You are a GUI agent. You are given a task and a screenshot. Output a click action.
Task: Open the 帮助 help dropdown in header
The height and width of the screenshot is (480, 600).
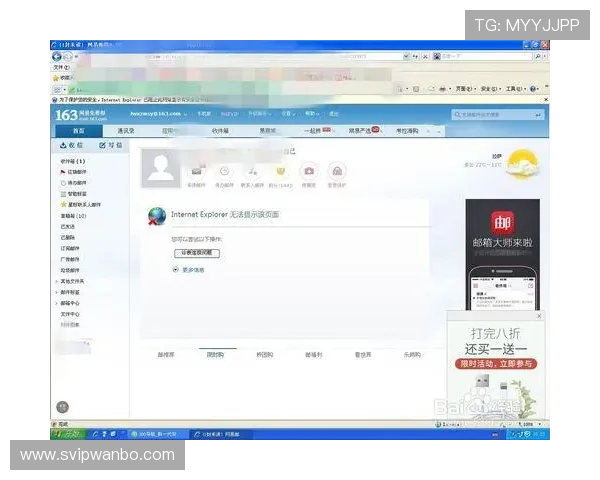(312, 114)
